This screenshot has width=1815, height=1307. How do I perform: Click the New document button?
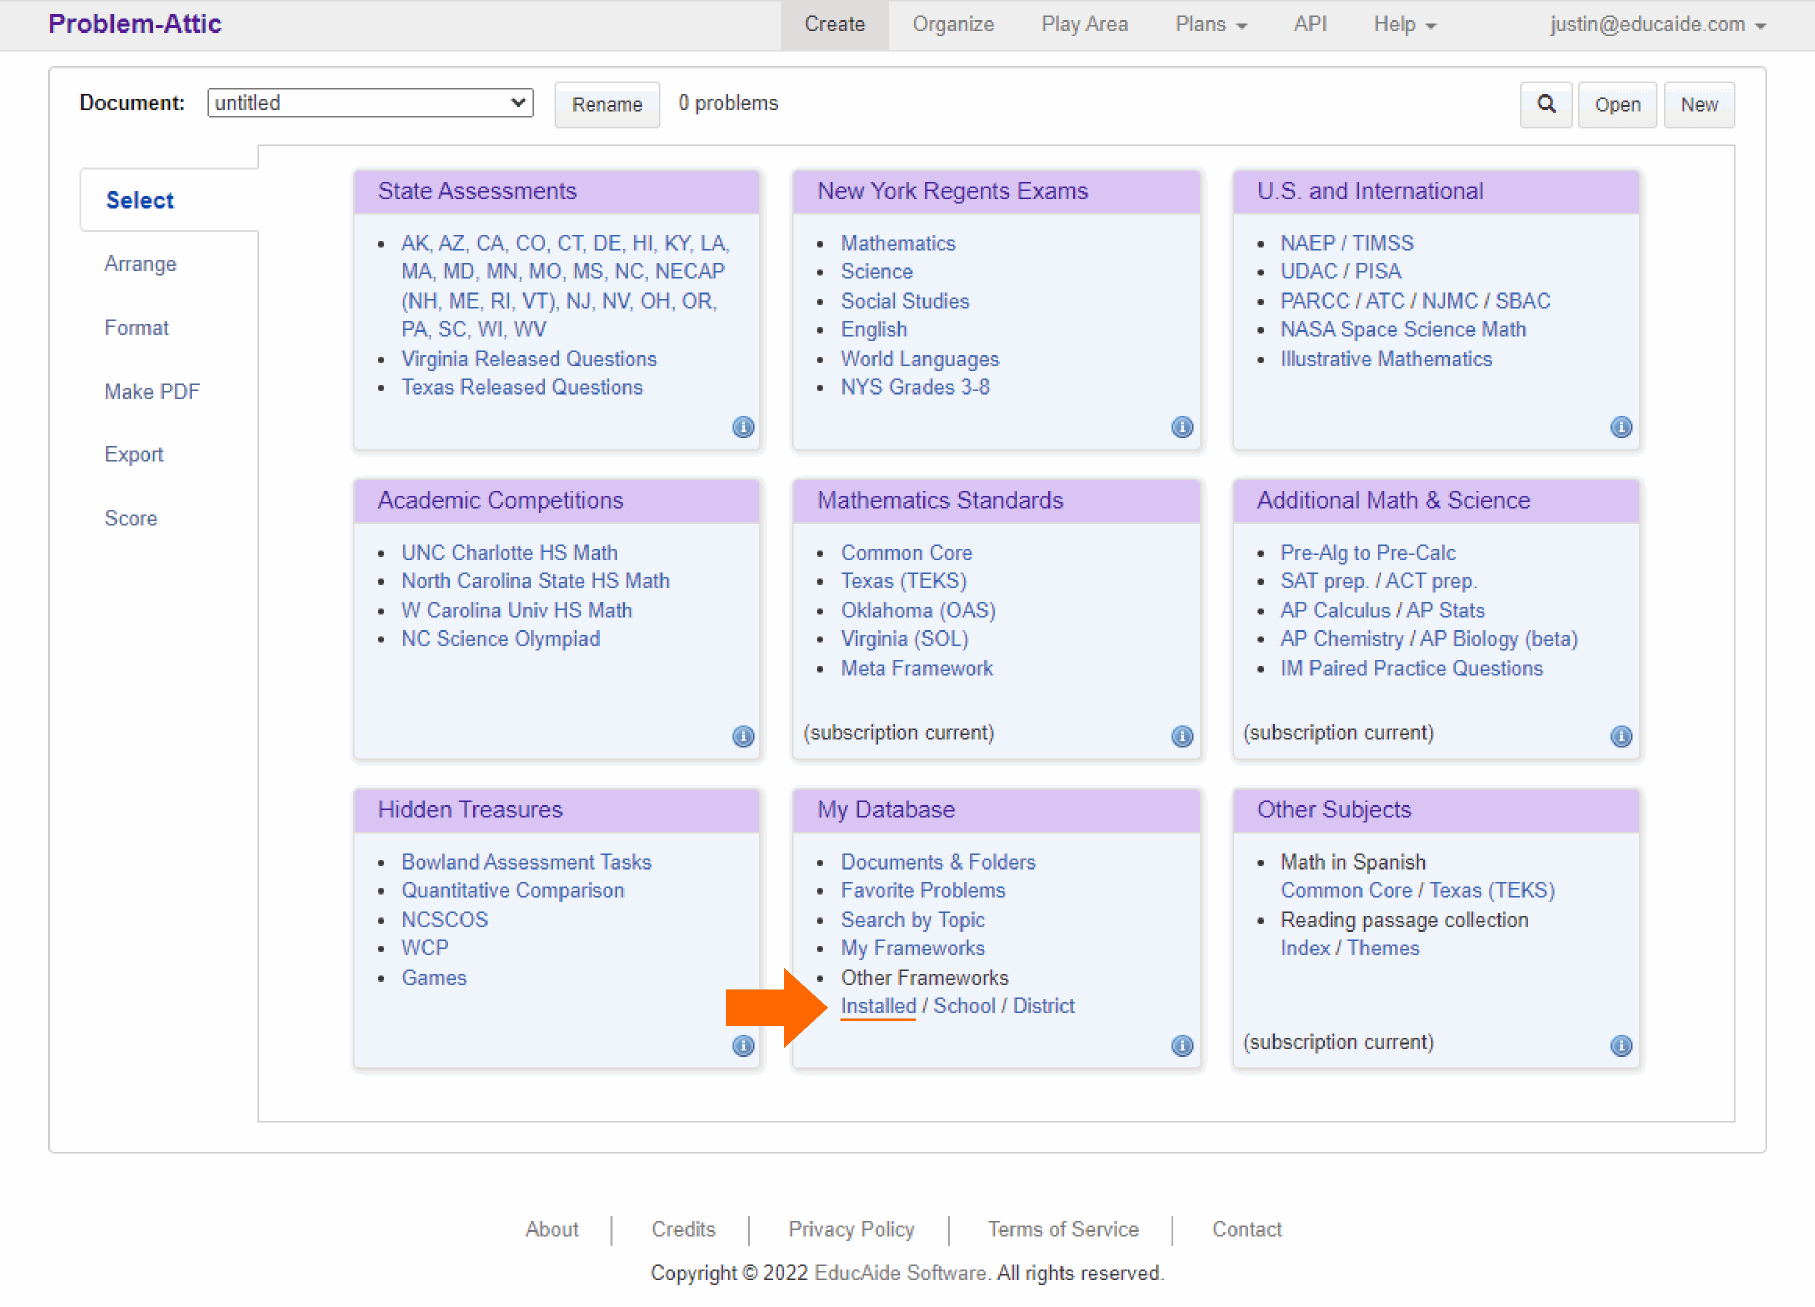pos(1699,104)
